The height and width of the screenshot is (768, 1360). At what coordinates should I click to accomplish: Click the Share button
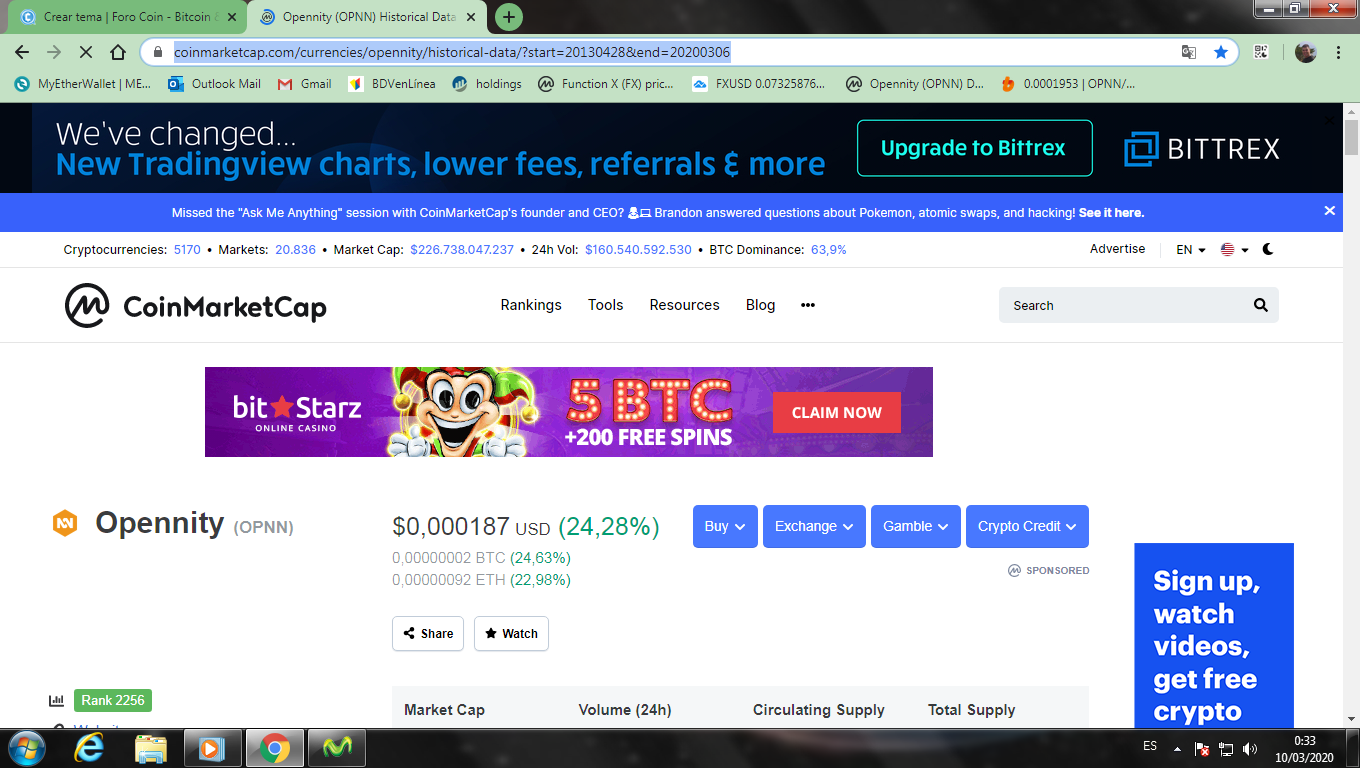[428, 633]
